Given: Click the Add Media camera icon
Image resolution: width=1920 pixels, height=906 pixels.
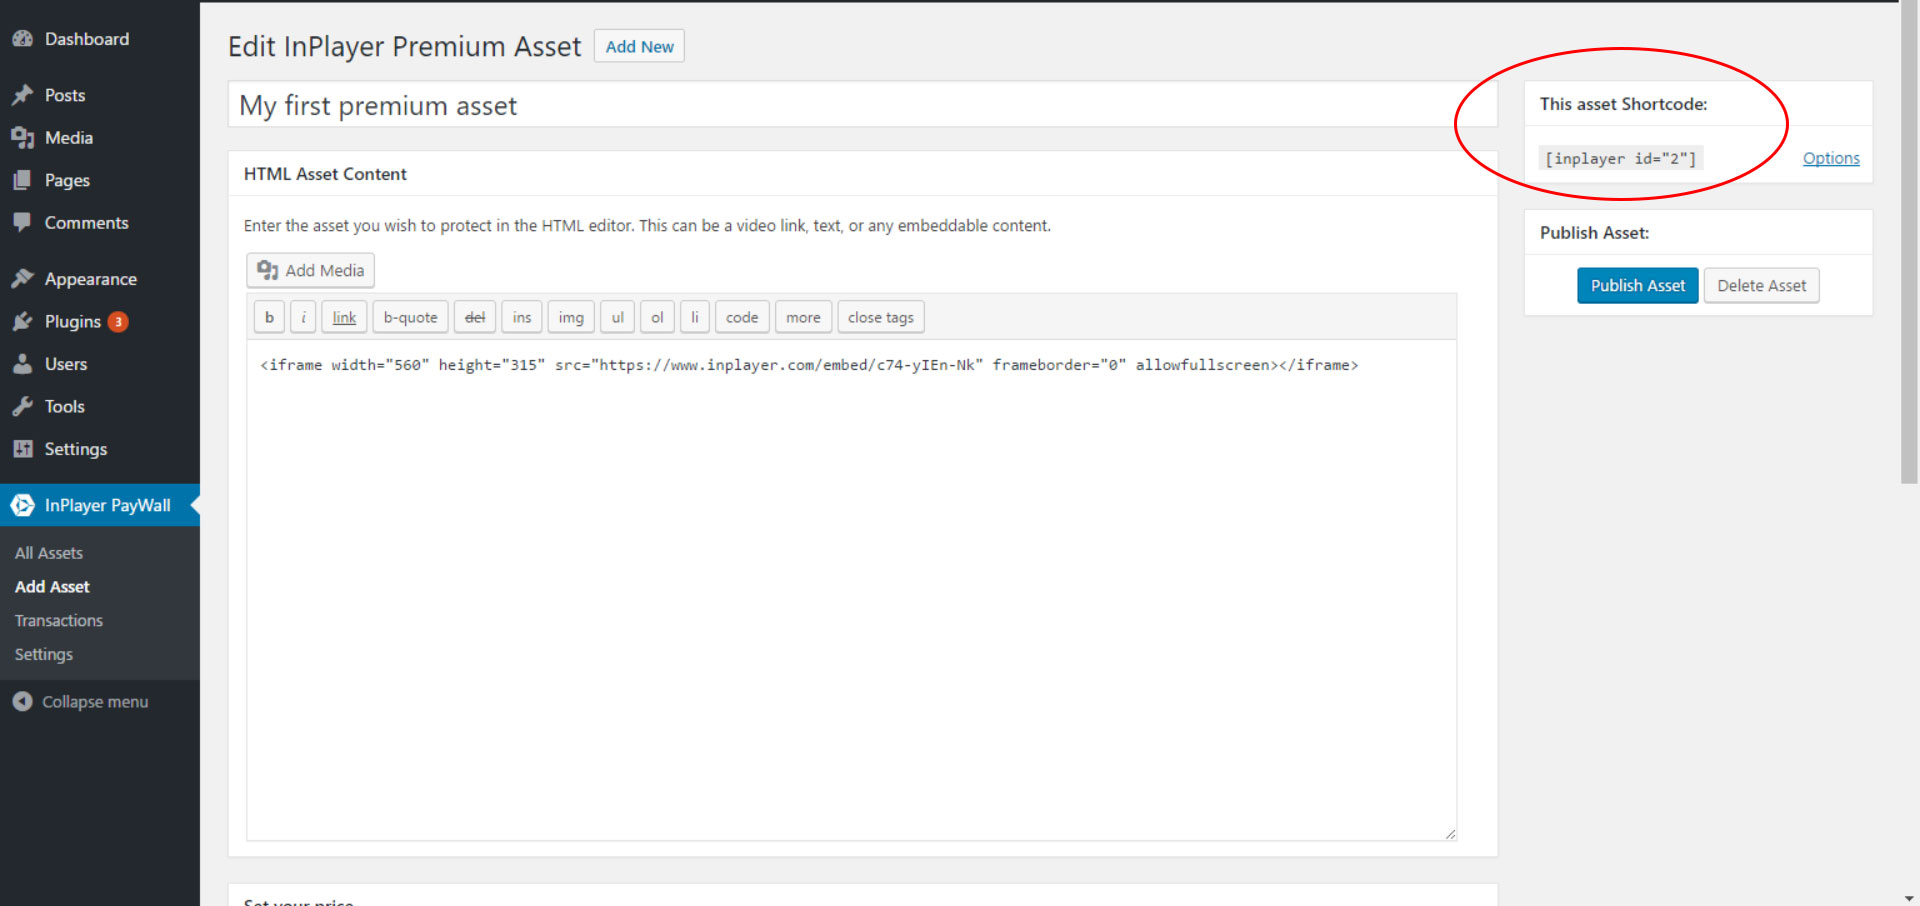Looking at the screenshot, I should click(267, 270).
